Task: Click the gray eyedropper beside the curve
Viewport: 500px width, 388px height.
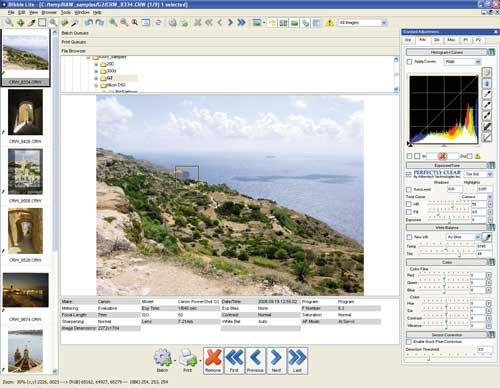Action: 487,105
